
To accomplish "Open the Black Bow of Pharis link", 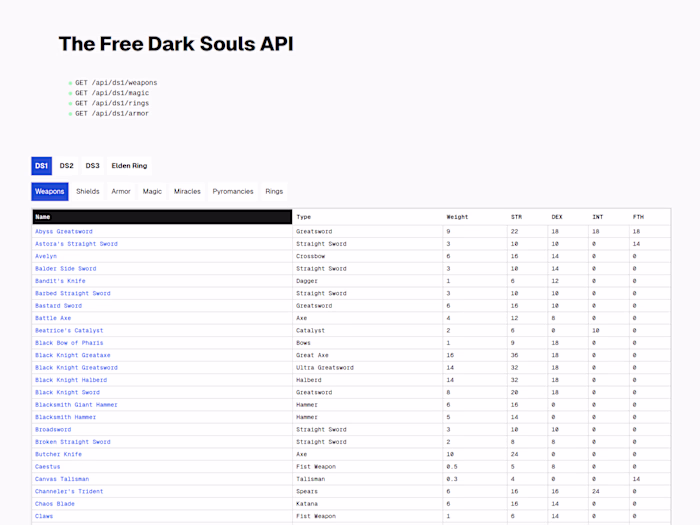I will pos(69,343).
